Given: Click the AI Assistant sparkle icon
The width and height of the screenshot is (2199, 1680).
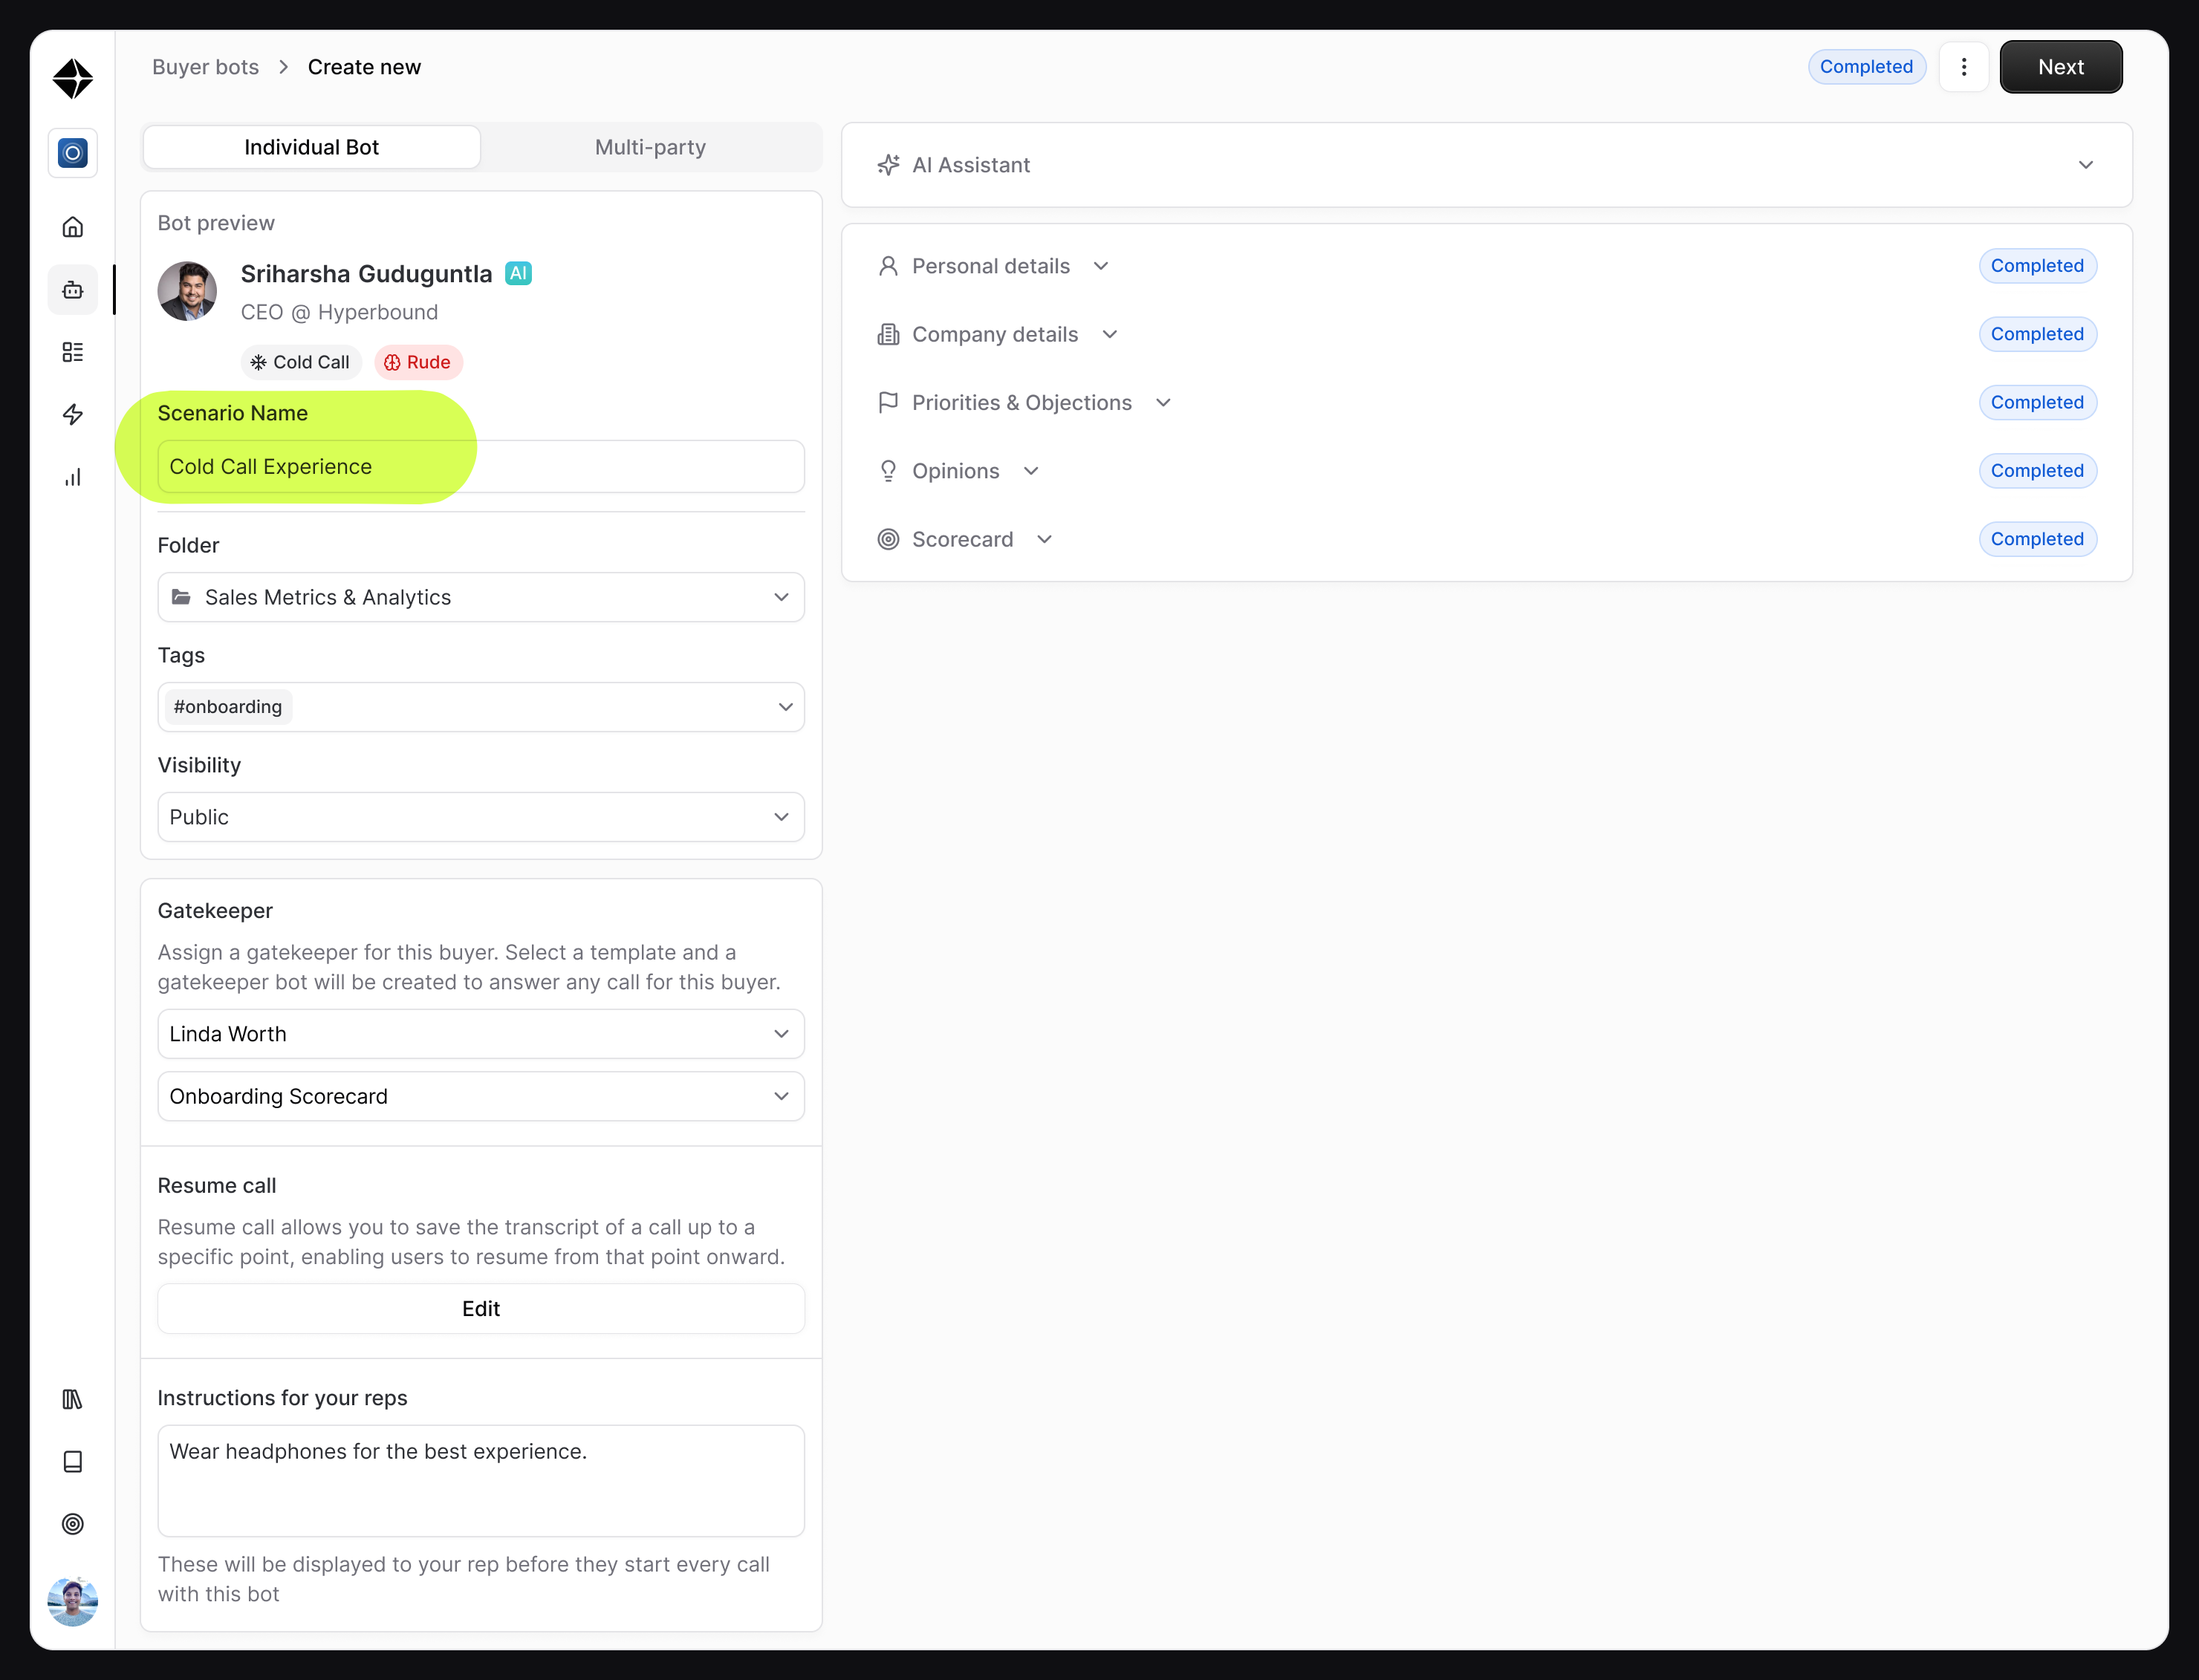Looking at the screenshot, I should point(888,165).
